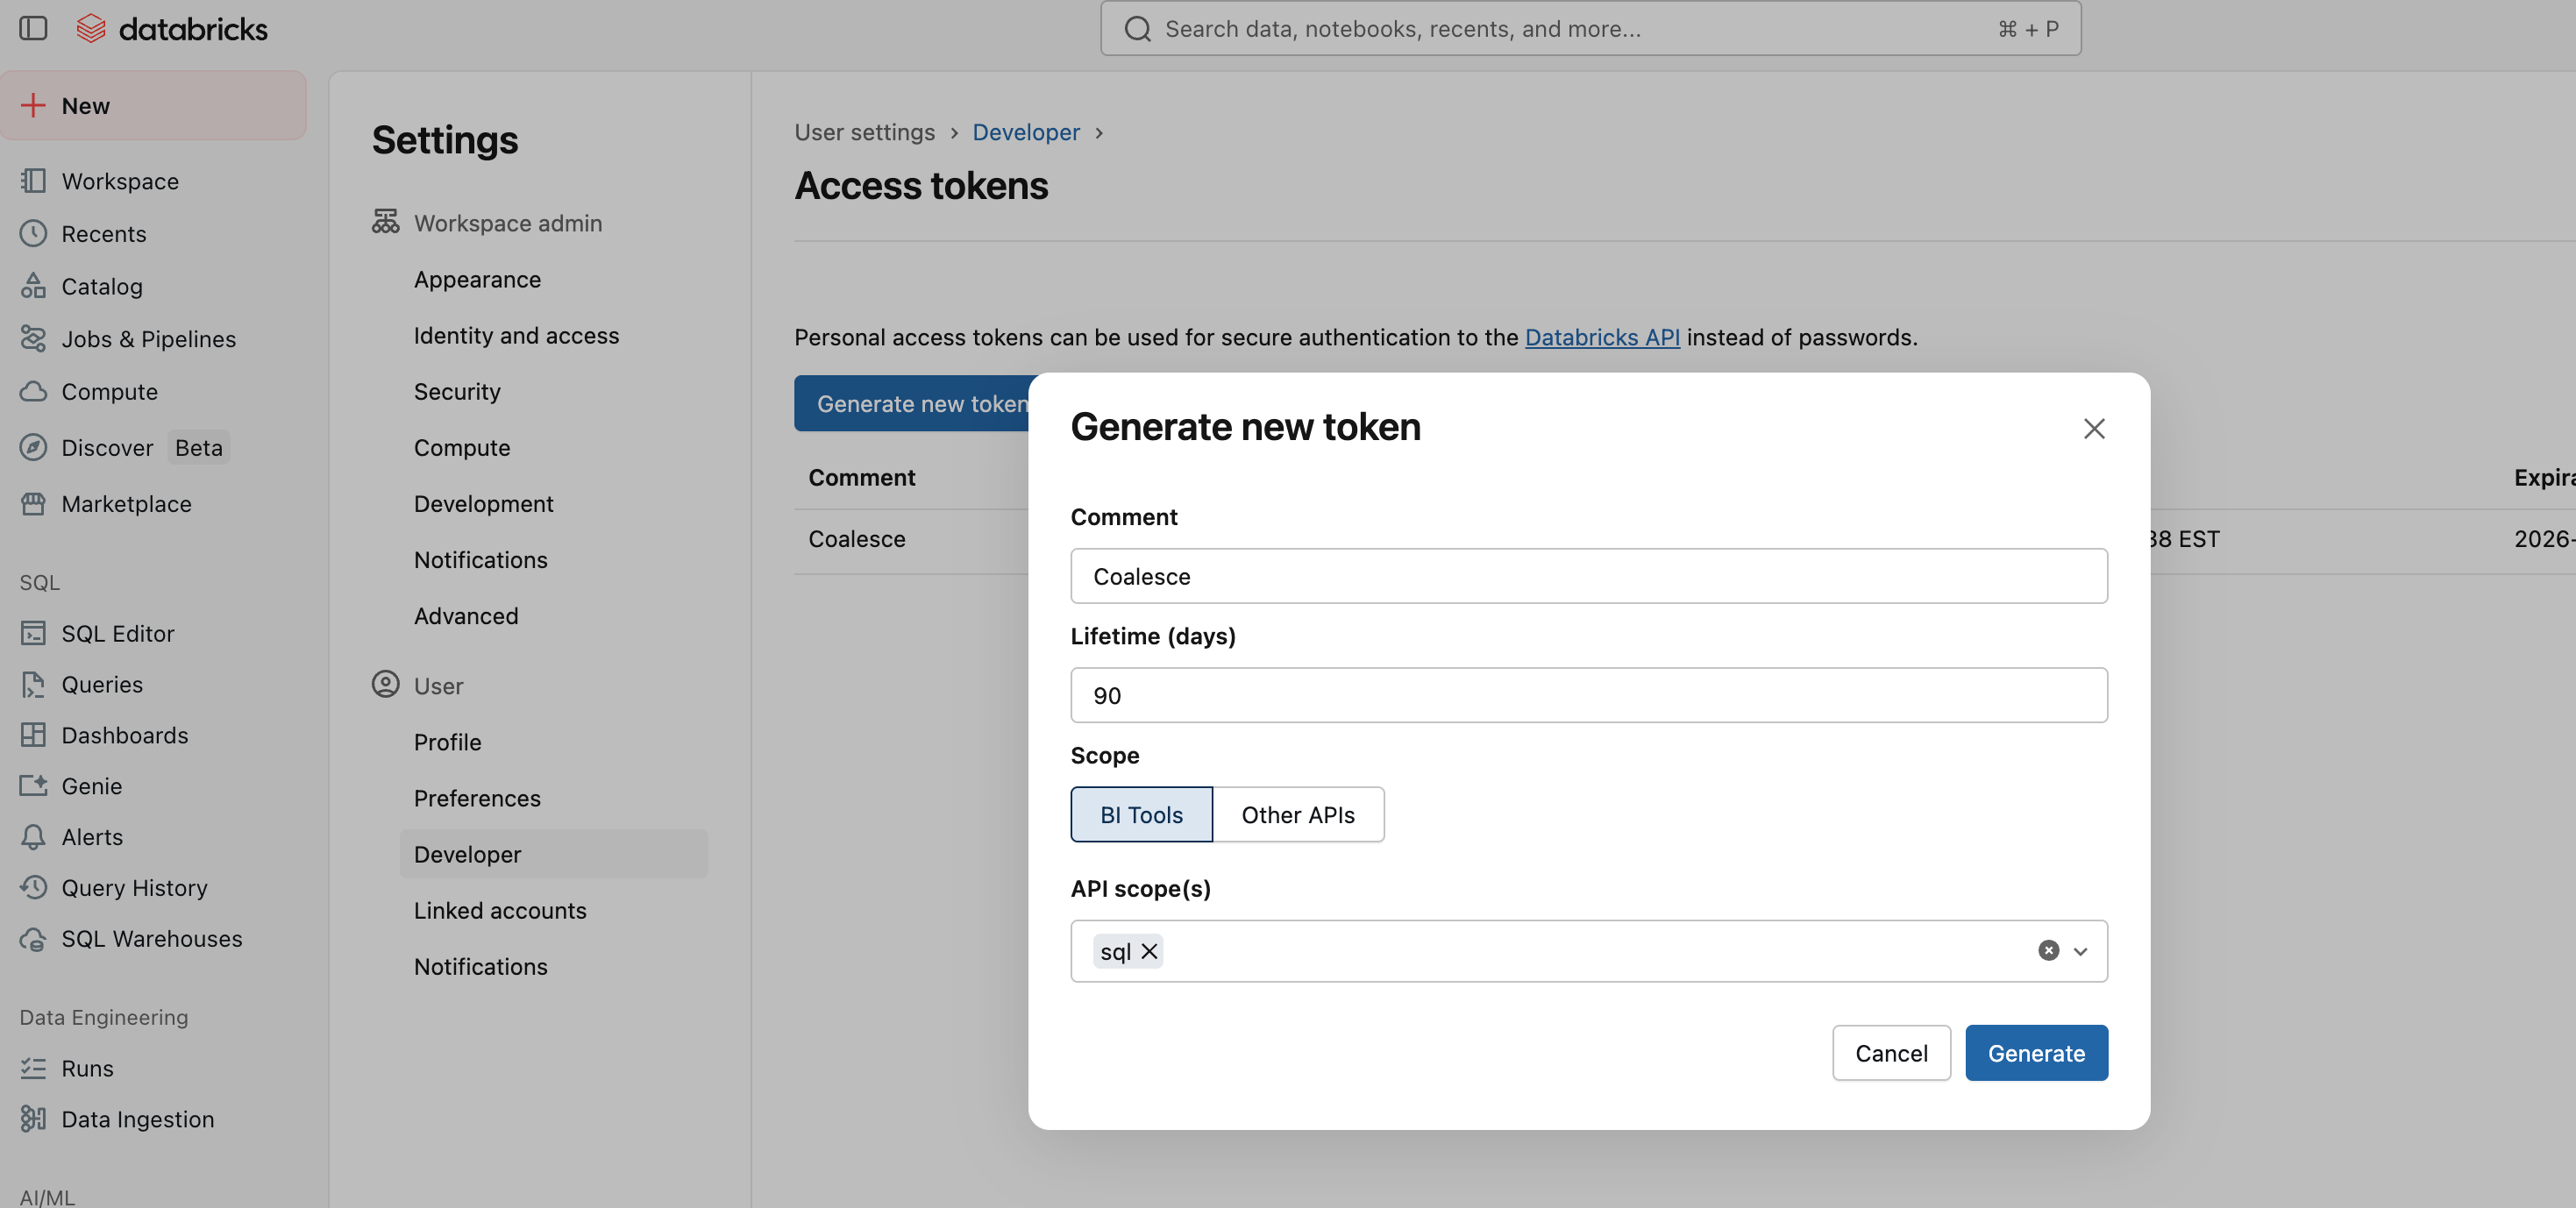Screen dimensions: 2576x1208
Task: Switch scope to Other APIs
Action: (1298, 814)
